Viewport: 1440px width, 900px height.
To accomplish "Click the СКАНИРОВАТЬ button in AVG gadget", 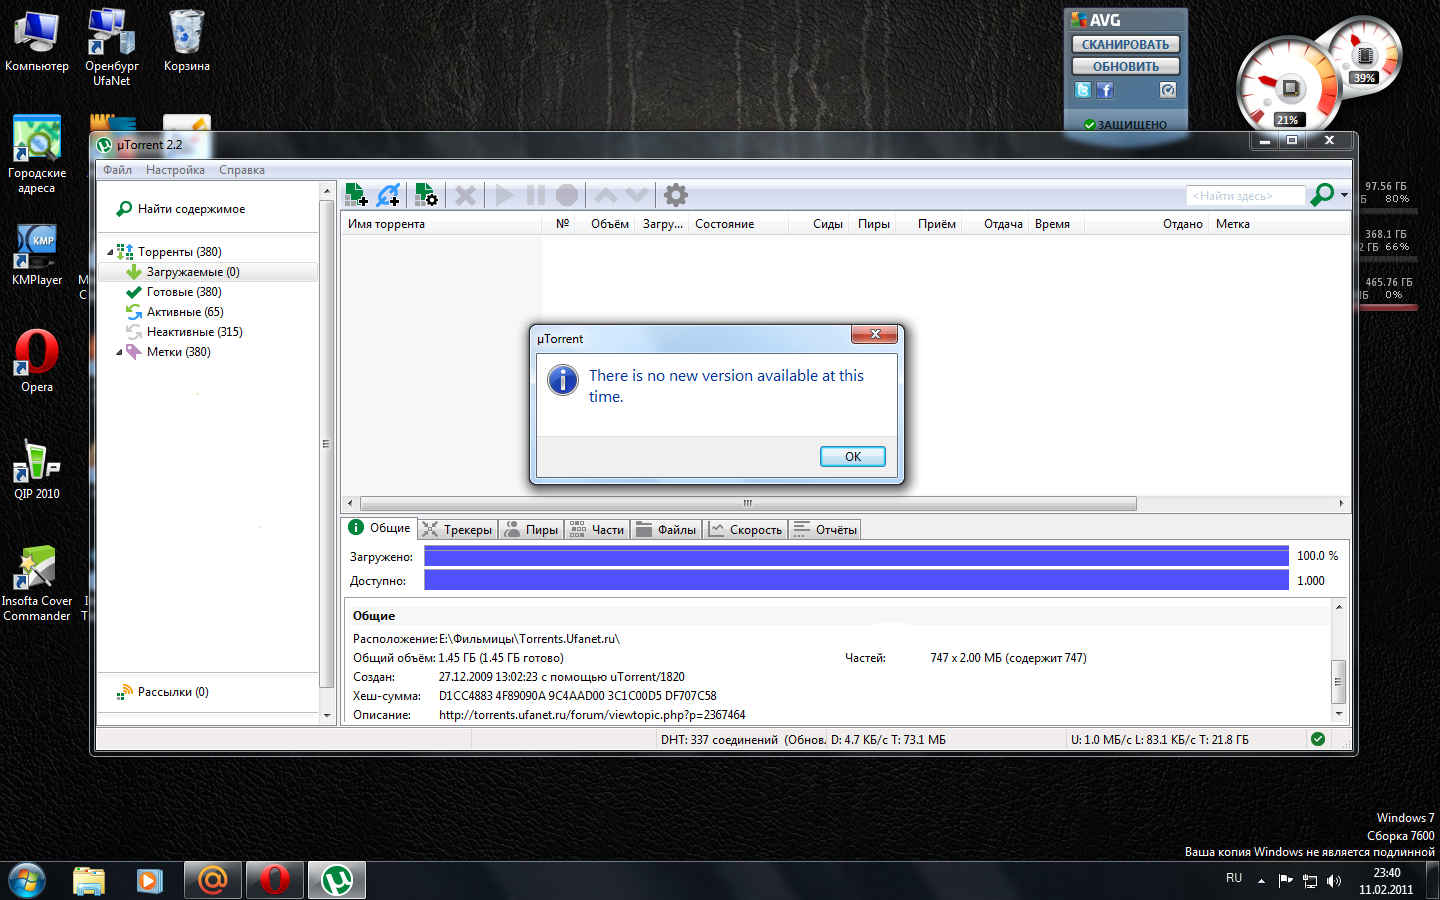I will (x=1125, y=44).
